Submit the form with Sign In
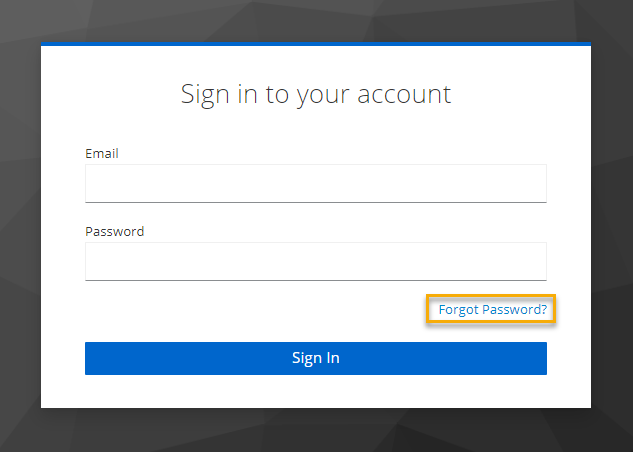The image size is (633, 452). 315,358
